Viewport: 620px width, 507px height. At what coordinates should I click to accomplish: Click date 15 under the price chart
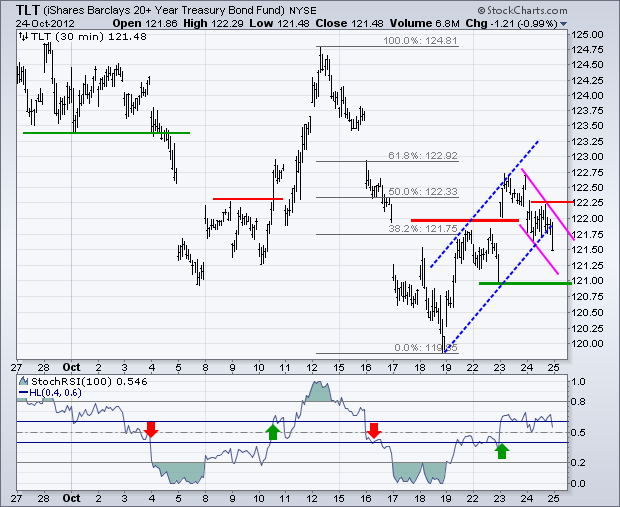[339, 367]
